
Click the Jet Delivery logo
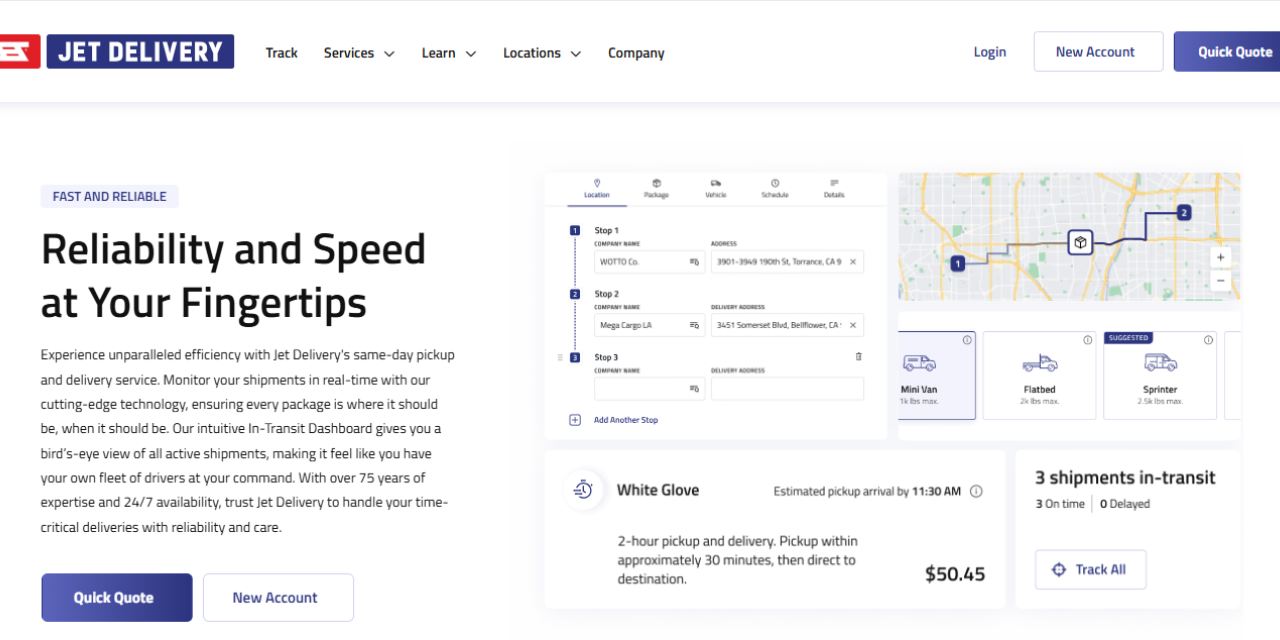pos(117,51)
